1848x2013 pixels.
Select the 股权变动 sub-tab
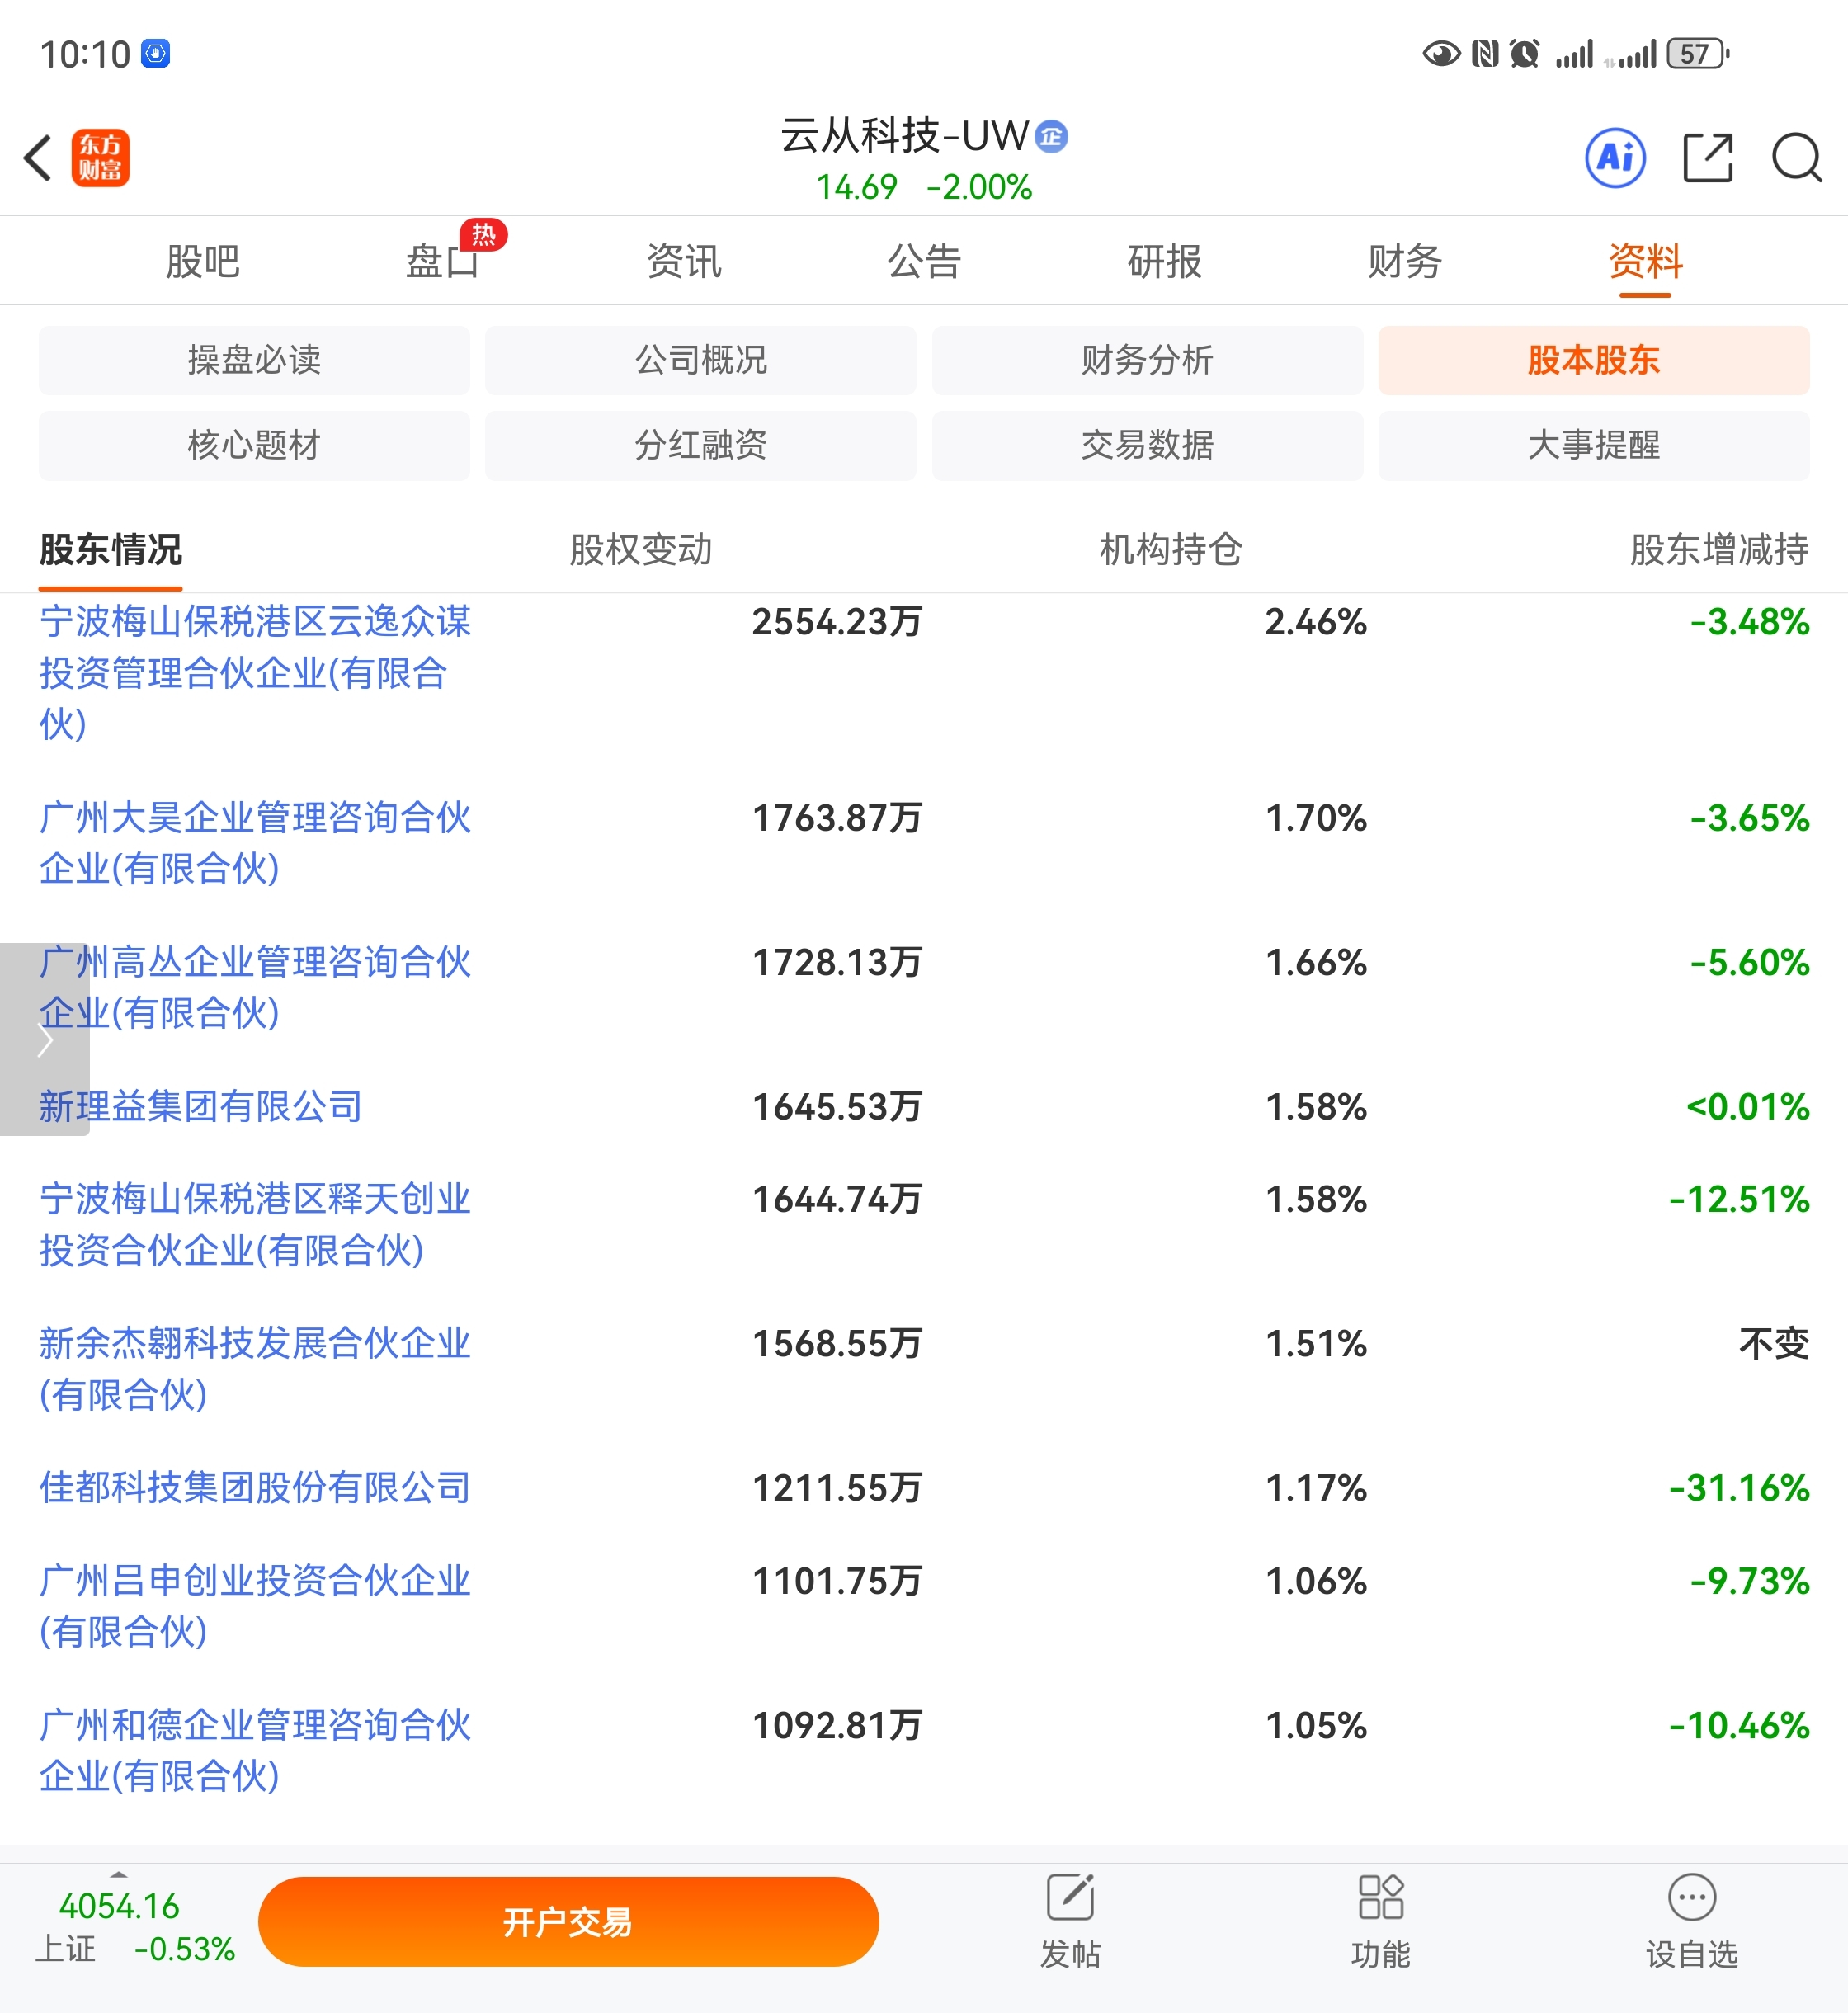pyautogui.click(x=640, y=549)
